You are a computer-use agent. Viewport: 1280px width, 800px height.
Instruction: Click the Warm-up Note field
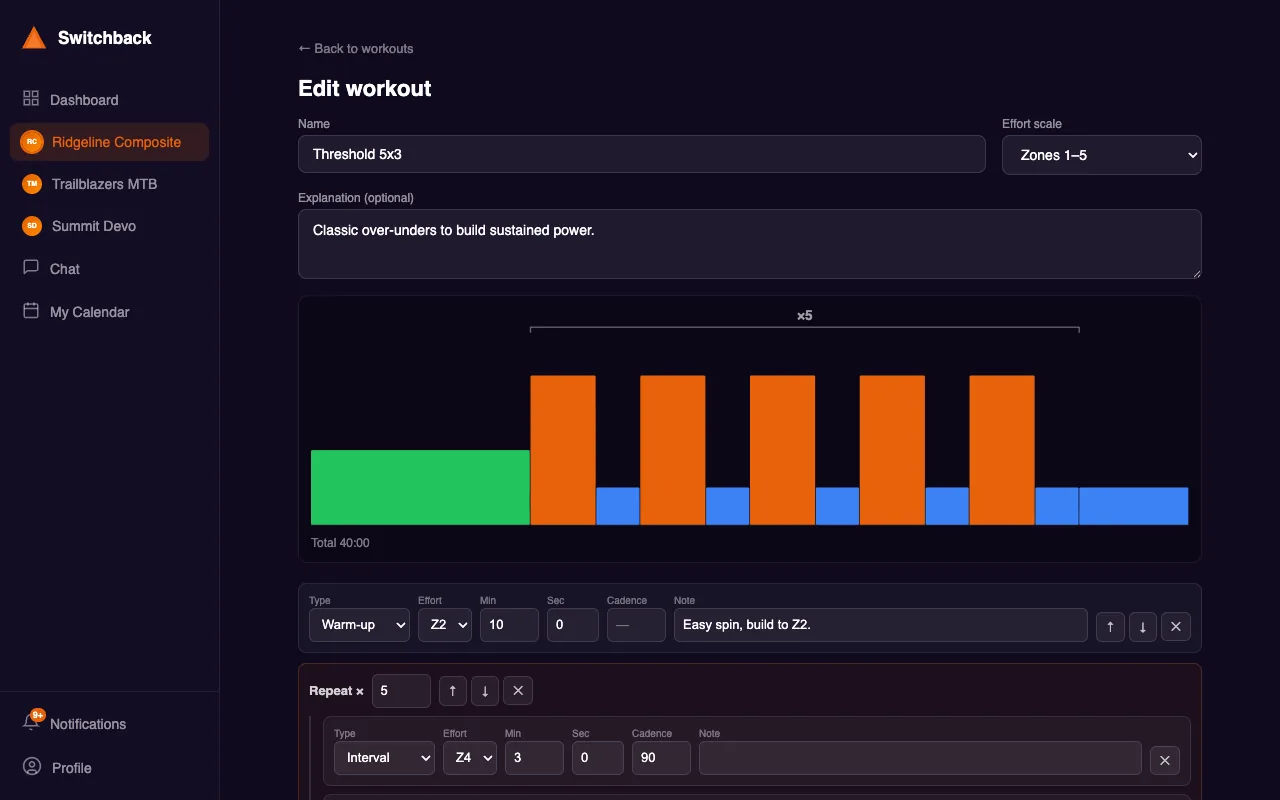881,625
